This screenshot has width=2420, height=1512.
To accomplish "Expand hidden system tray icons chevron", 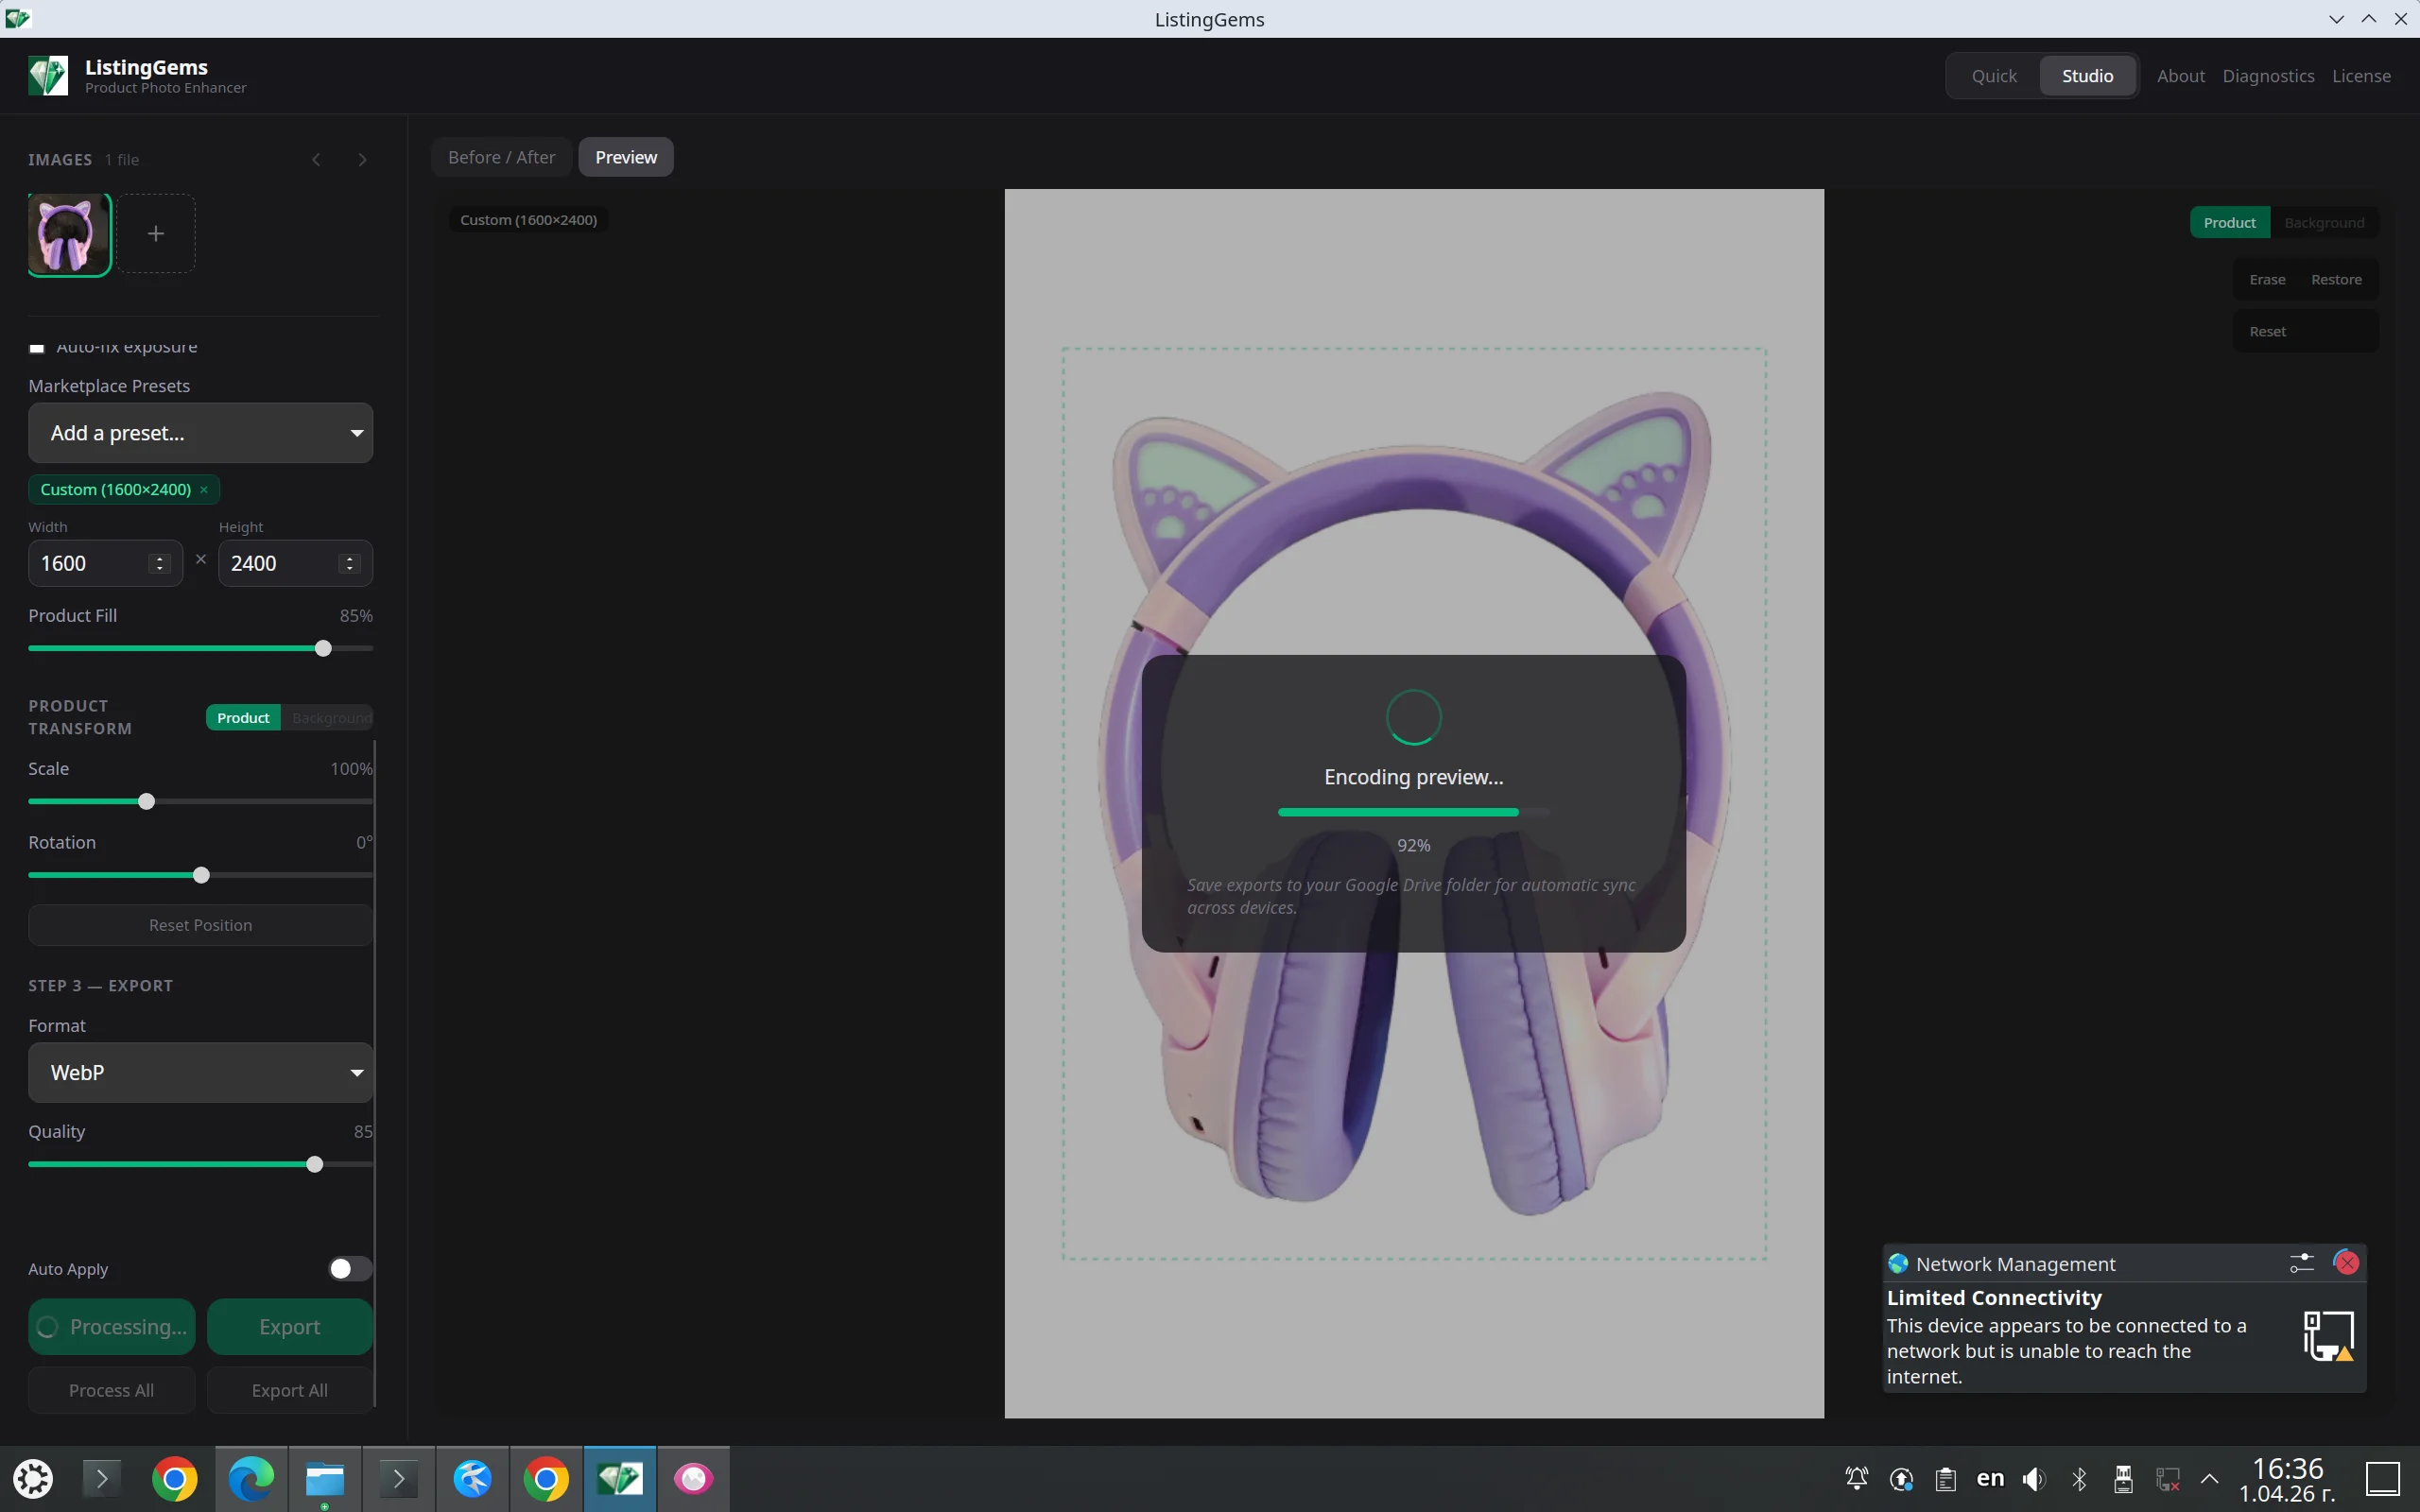I will tap(2211, 1480).
